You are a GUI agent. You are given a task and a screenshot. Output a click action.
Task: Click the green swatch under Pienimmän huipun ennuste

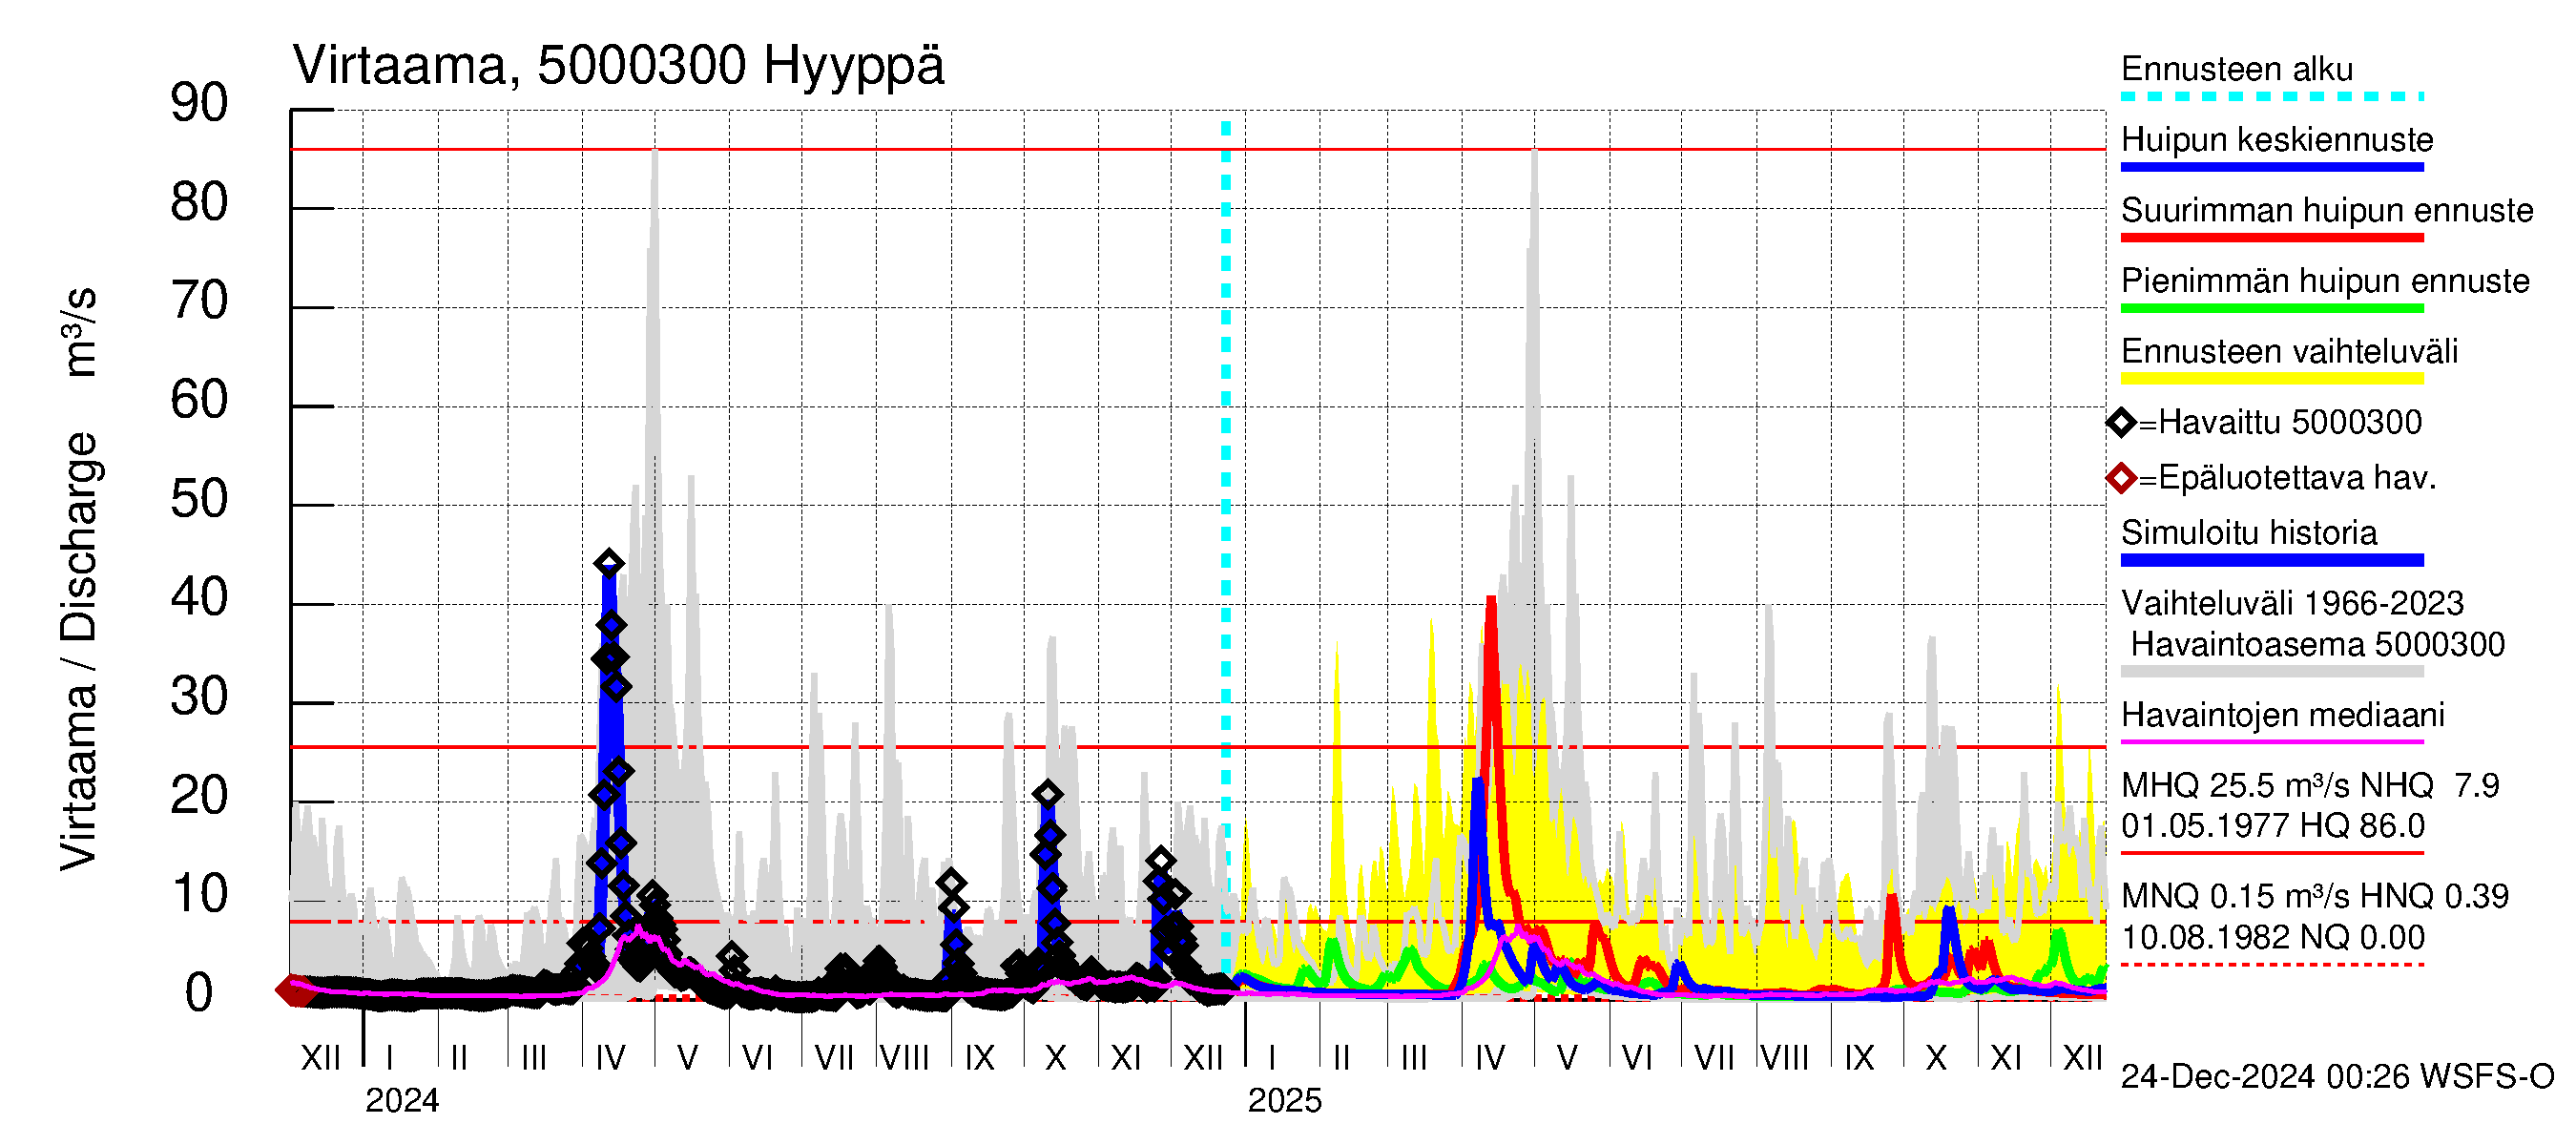(x=2272, y=309)
